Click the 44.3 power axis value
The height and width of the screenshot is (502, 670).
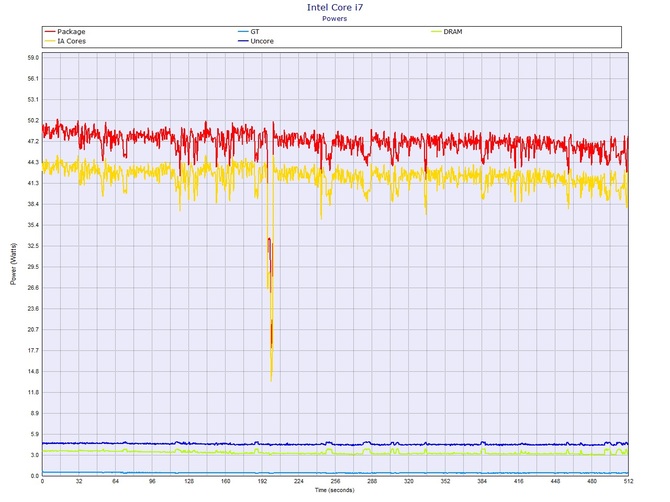[x=33, y=162]
